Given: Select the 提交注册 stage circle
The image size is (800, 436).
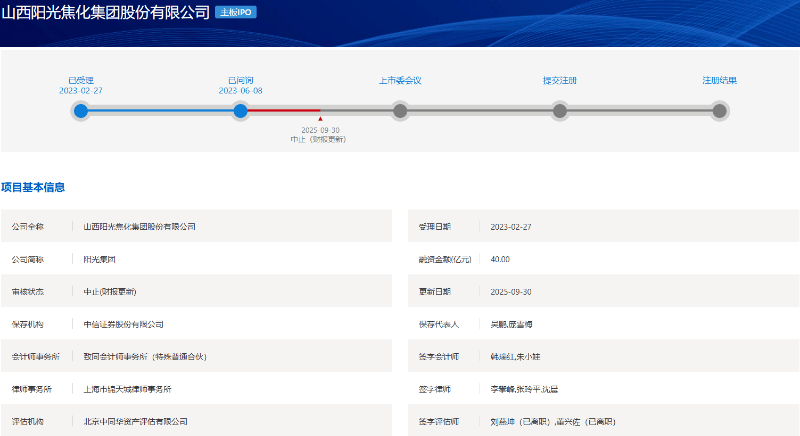Looking at the screenshot, I should click(x=560, y=111).
